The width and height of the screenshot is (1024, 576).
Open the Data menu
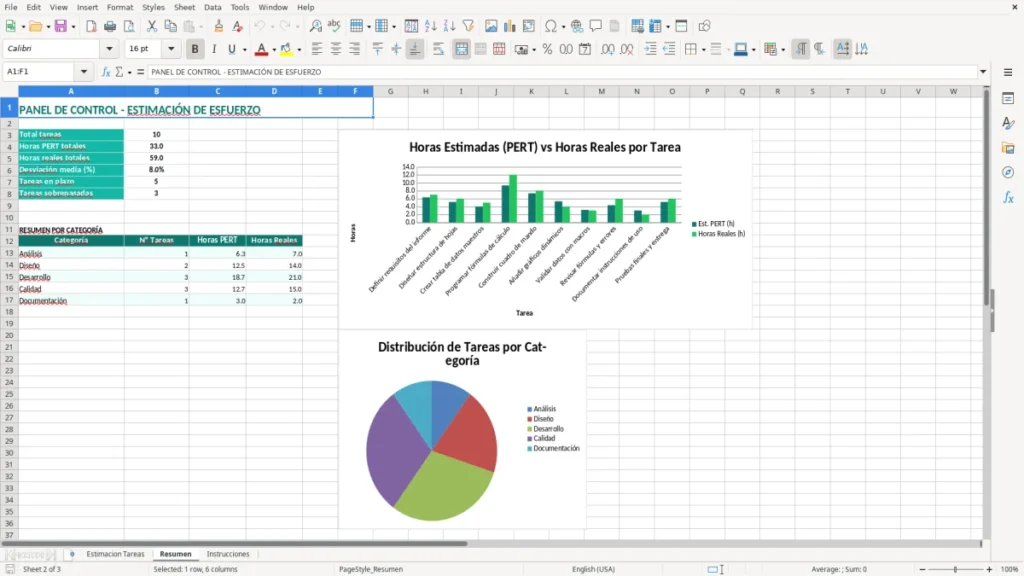click(x=212, y=7)
